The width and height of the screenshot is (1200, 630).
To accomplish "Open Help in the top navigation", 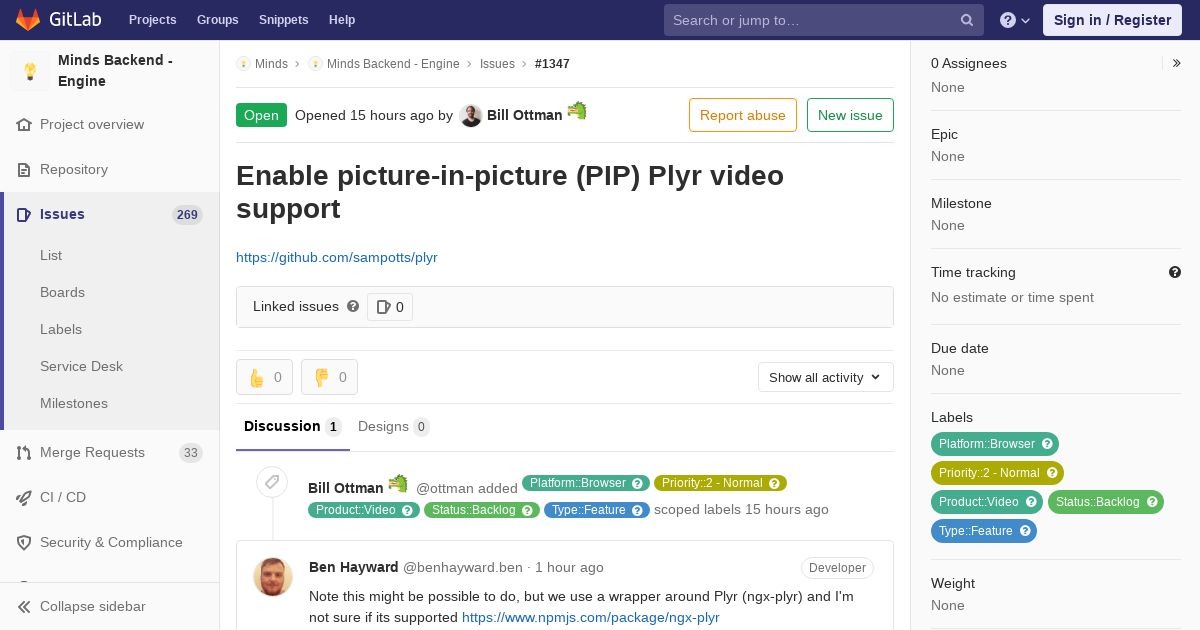I will 342,20.
